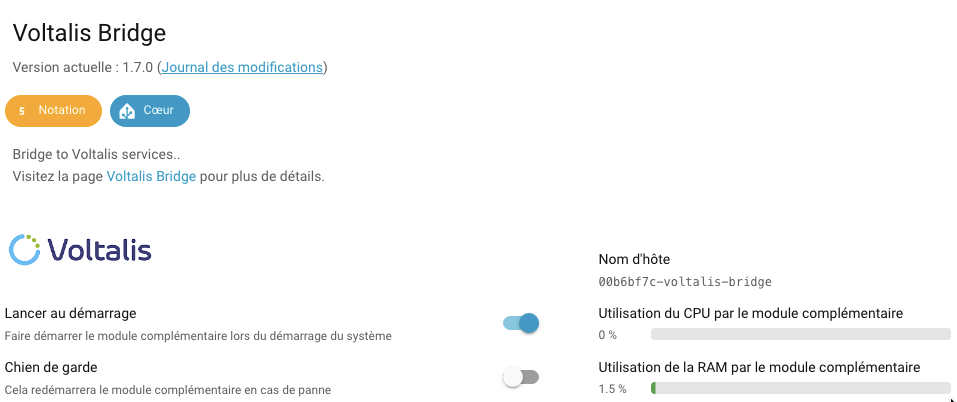This screenshot has width=957, height=402.
Task: Open the Journal des modifications link
Action: [242, 67]
